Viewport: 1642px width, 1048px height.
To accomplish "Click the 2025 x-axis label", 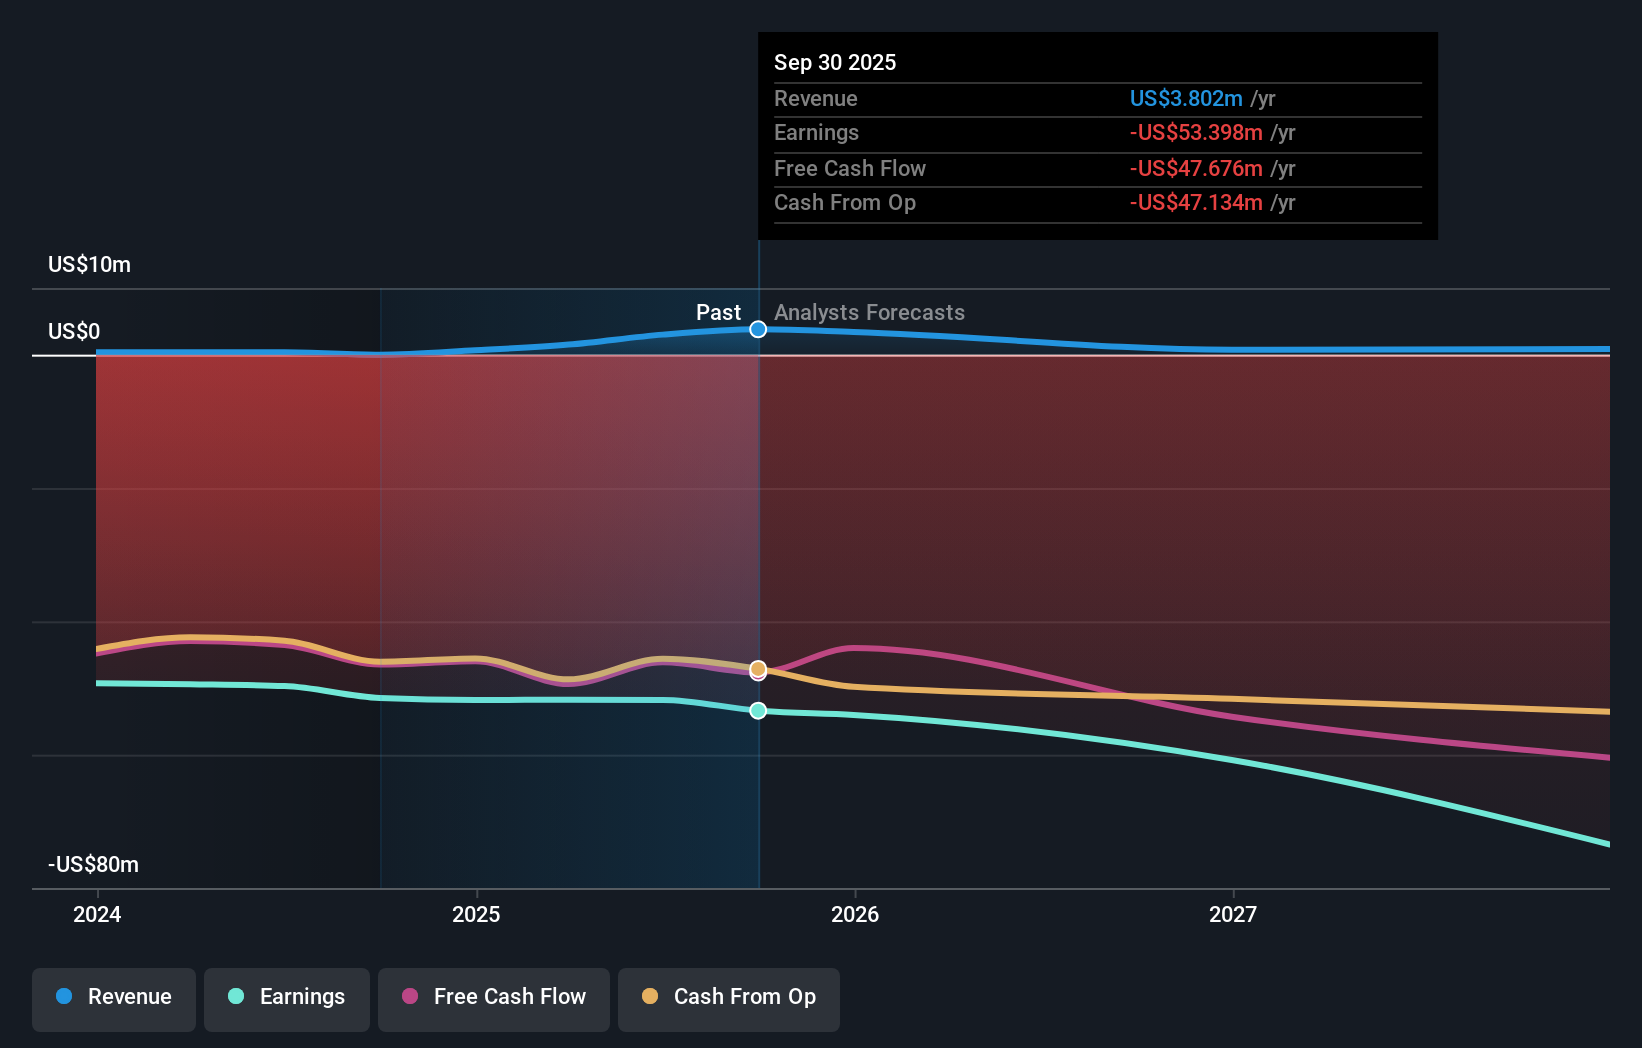I will tap(476, 914).
